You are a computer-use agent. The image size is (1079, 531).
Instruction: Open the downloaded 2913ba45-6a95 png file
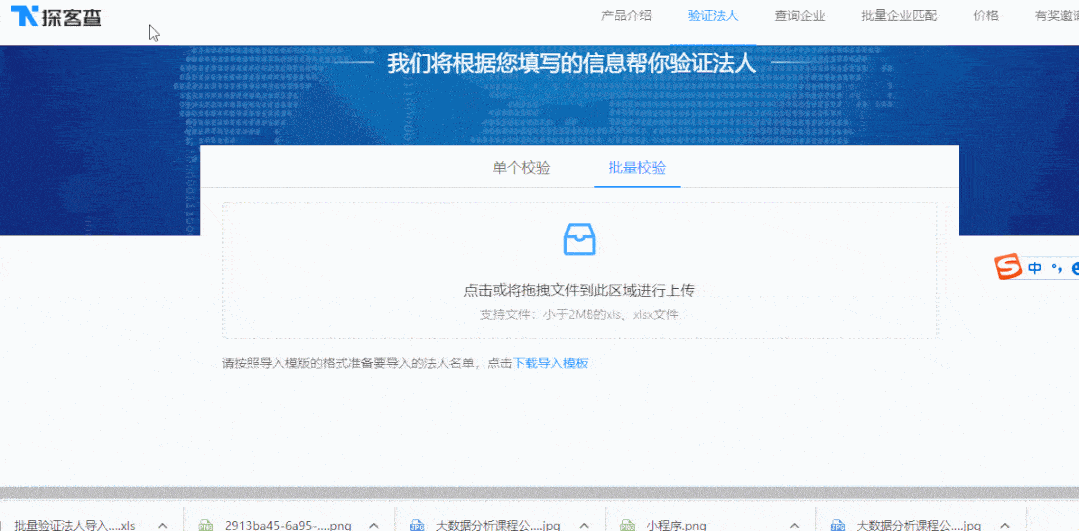288,525
